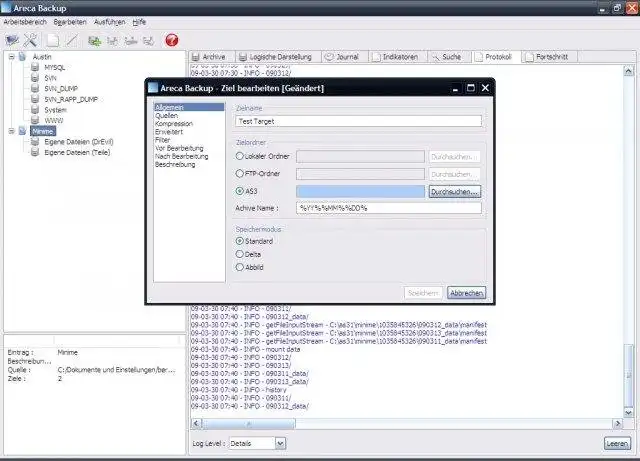
Task: Click the database icon beside SVN_DUMP
Action: click(x=35, y=88)
